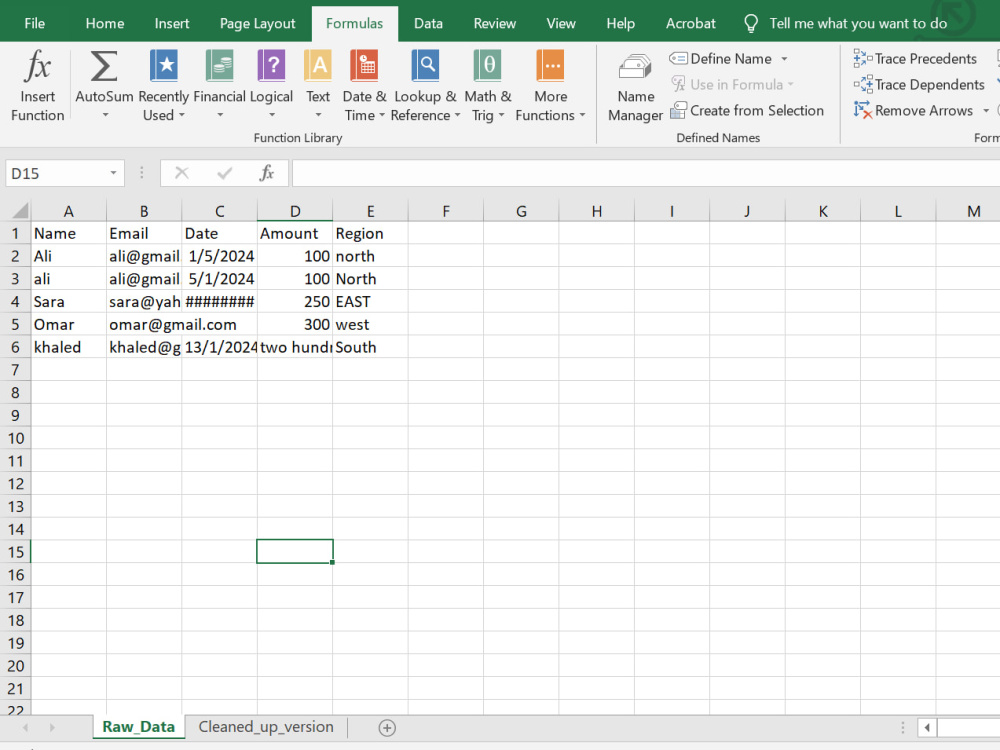The image size is (1000, 750).
Task: Switch to the Data tab
Action: click(428, 24)
